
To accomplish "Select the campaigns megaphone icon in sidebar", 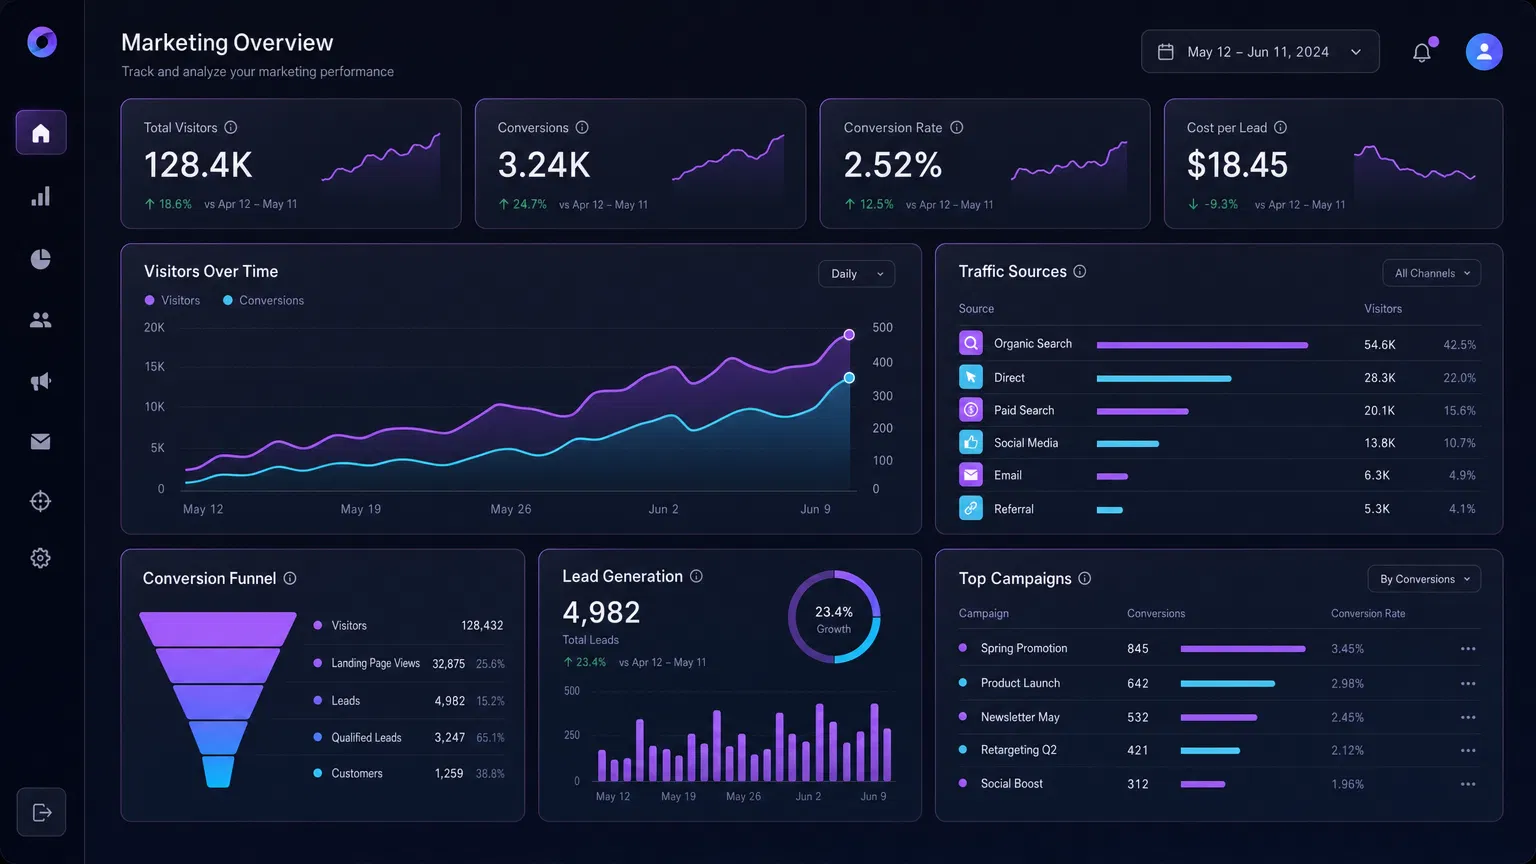I will pyautogui.click(x=40, y=381).
